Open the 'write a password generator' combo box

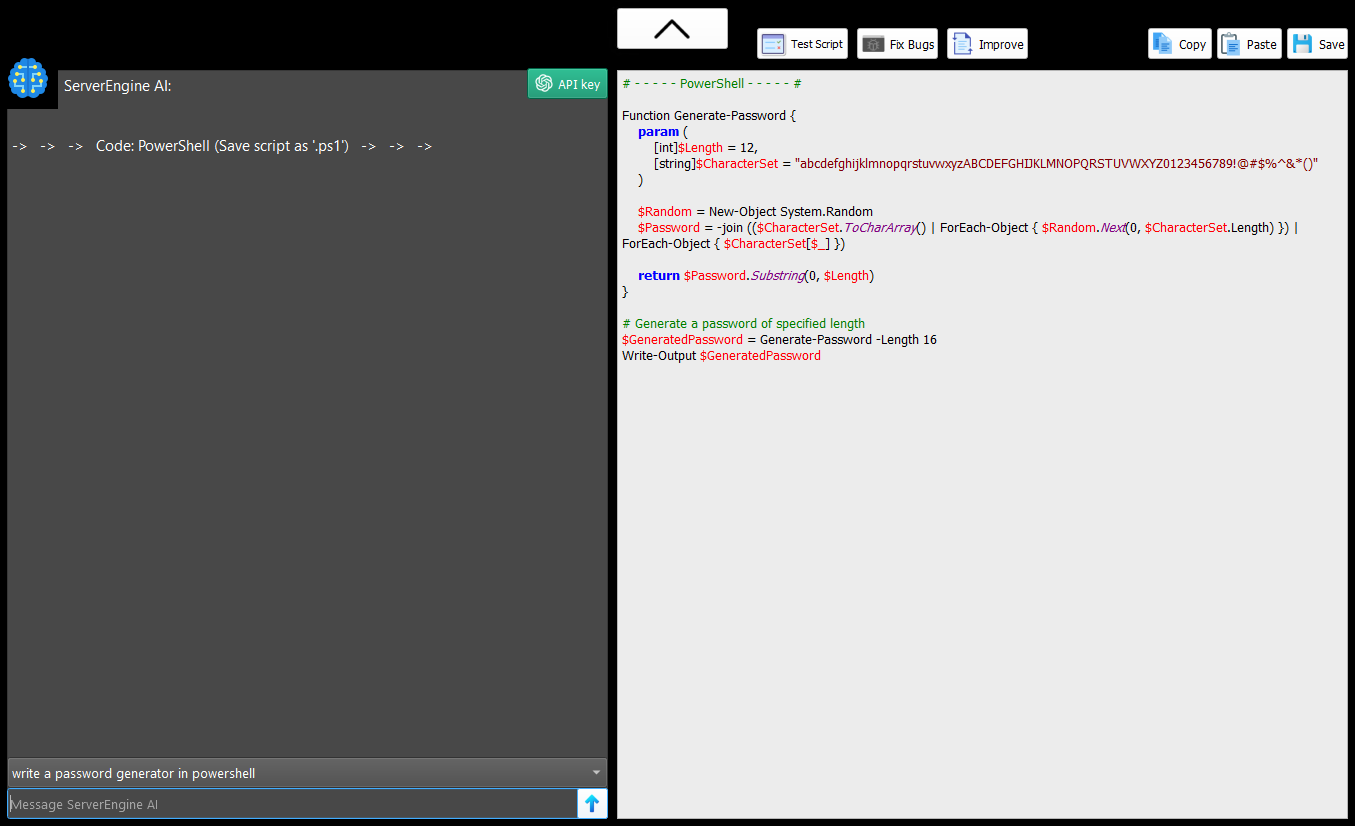307,773
